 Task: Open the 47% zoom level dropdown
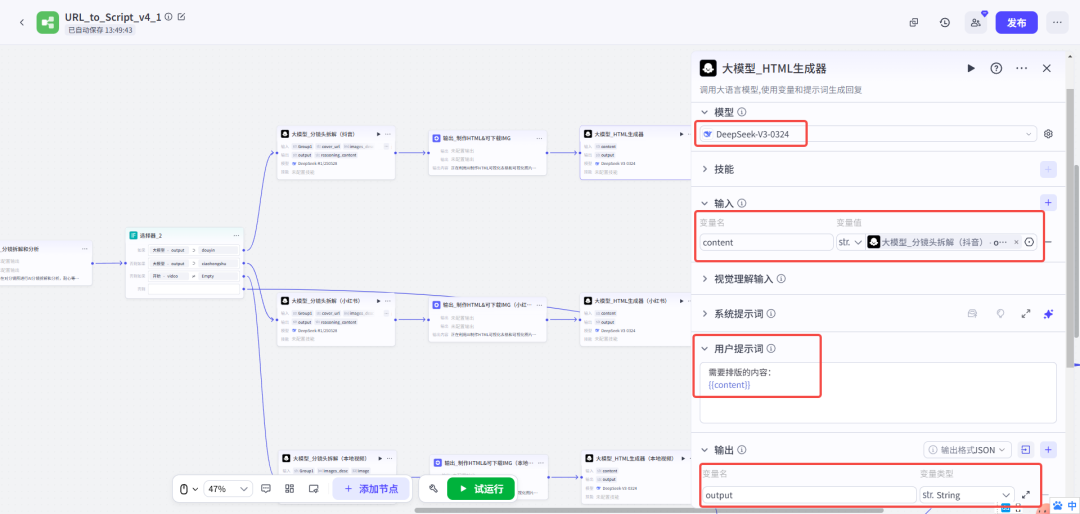228,489
